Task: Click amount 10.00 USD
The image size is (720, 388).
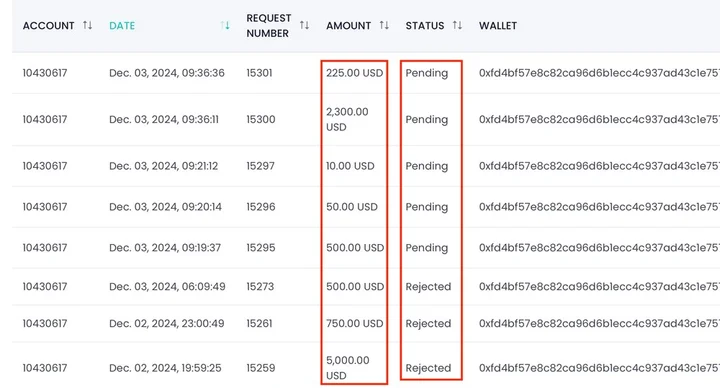Action: (350, 166)
